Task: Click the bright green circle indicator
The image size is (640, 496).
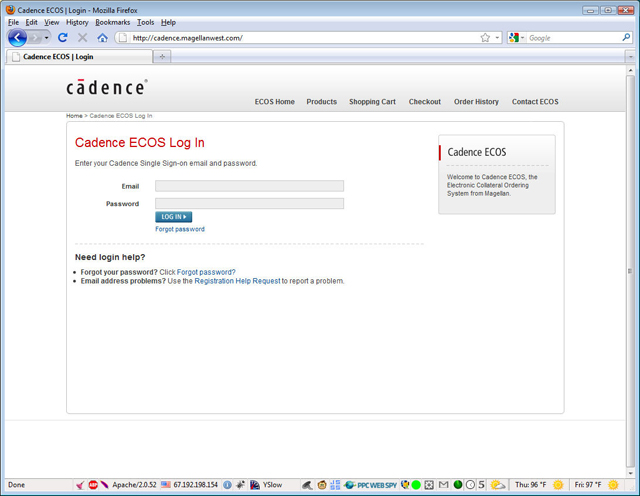Action: (416, 485)
